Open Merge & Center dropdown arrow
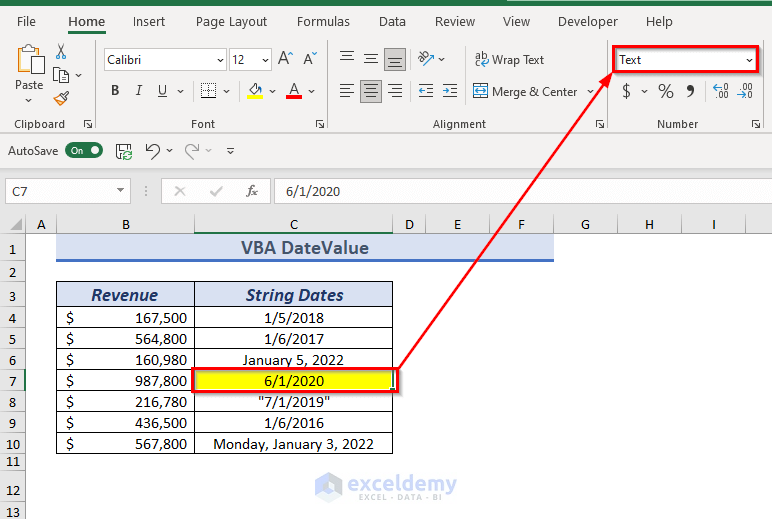 tap(590, 92)
